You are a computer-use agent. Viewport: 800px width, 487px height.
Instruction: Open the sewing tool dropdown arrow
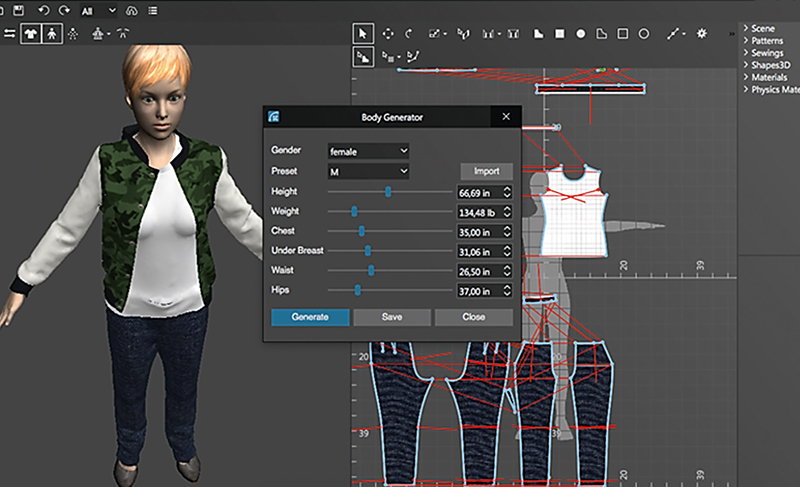click(x=499, y=34)
